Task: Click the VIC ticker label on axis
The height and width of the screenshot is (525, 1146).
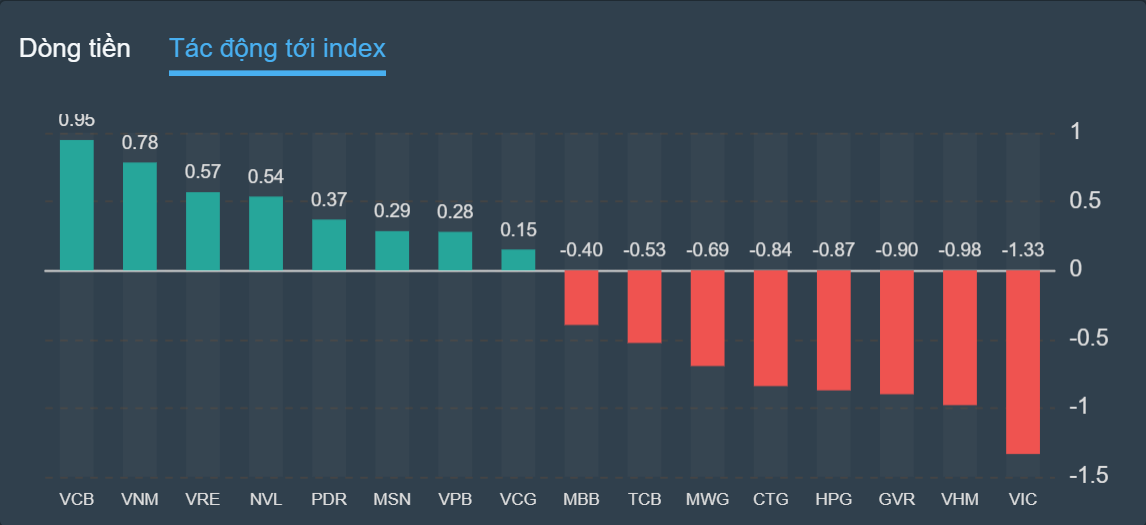Action: click(1023, 498)
